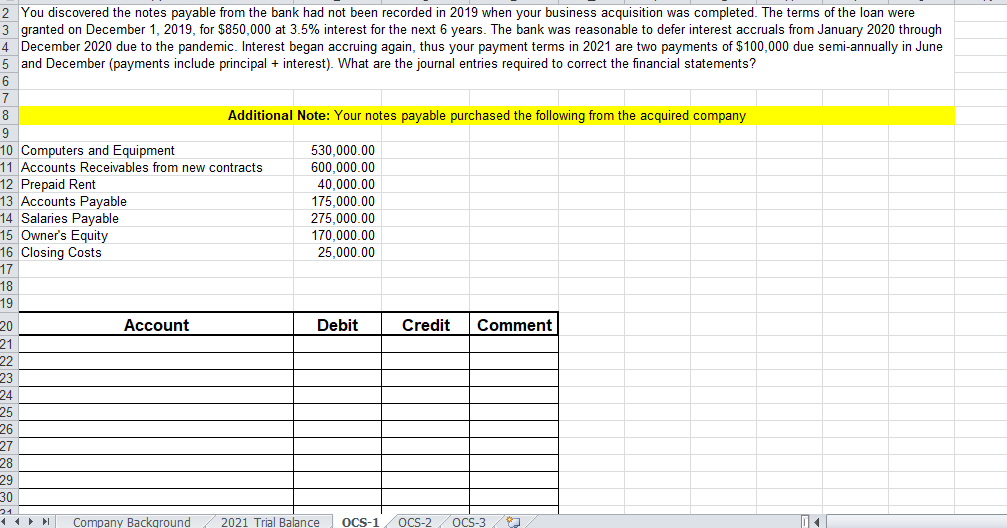Open the OCS-3 sheet tab
This screenshot has width=1007, height=528.
tap(469, 522)
